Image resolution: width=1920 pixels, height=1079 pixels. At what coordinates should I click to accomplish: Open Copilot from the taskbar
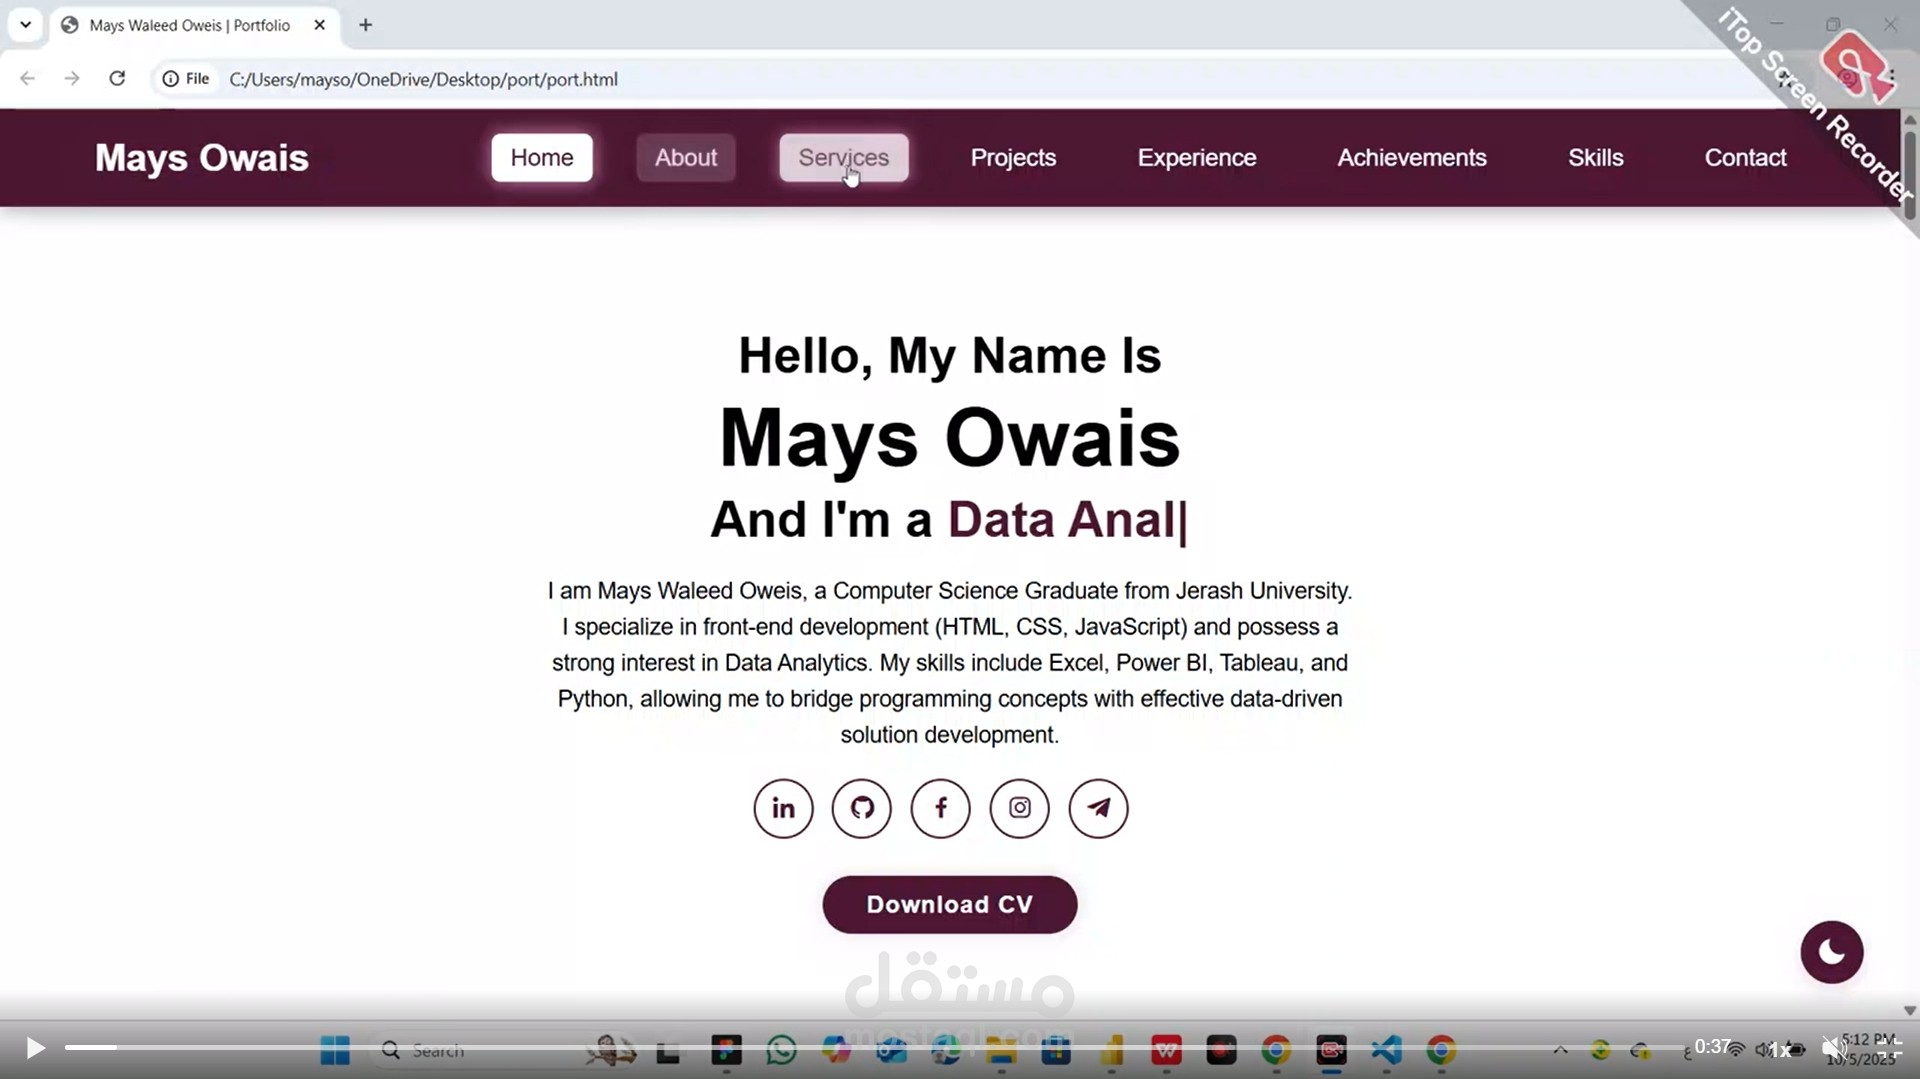(x=836, y=1051)
